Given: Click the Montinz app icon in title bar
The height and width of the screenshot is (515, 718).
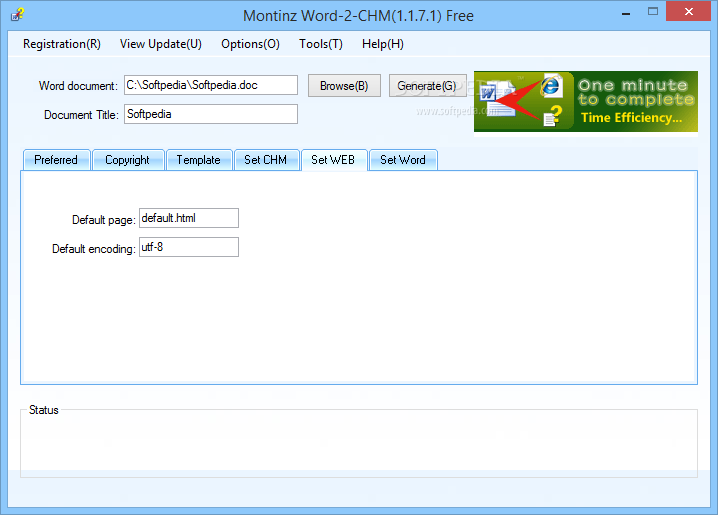Looking at the screenshot, I should [17, 15].
